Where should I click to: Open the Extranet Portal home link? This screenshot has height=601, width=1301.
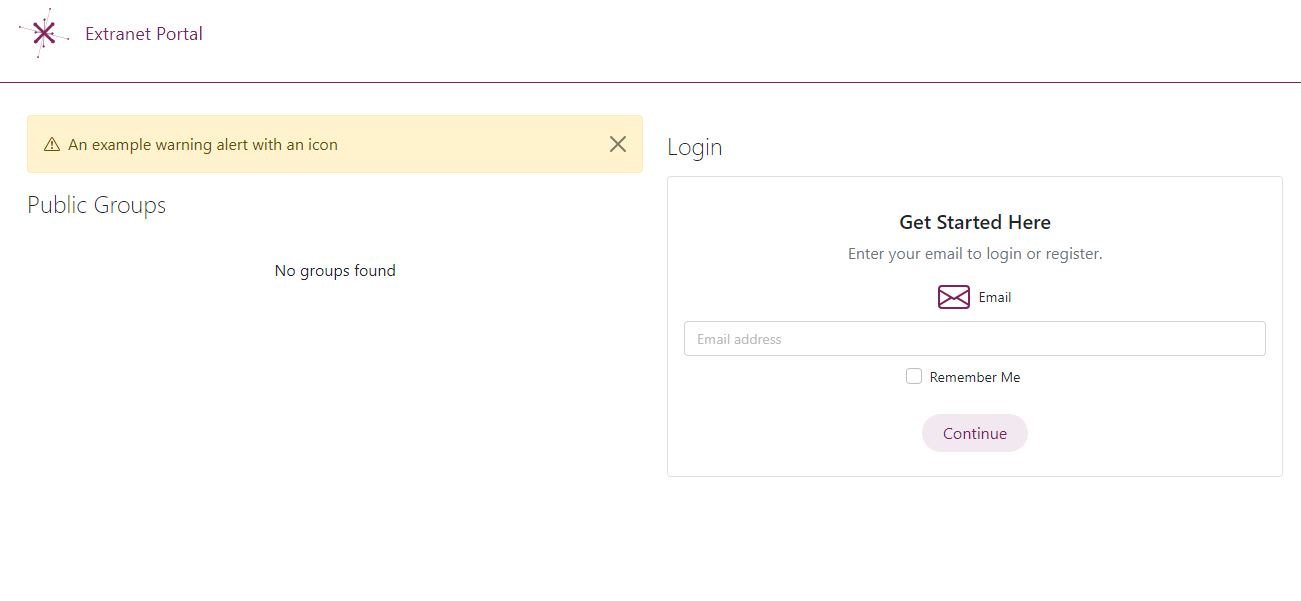click(x=143, y=33)
